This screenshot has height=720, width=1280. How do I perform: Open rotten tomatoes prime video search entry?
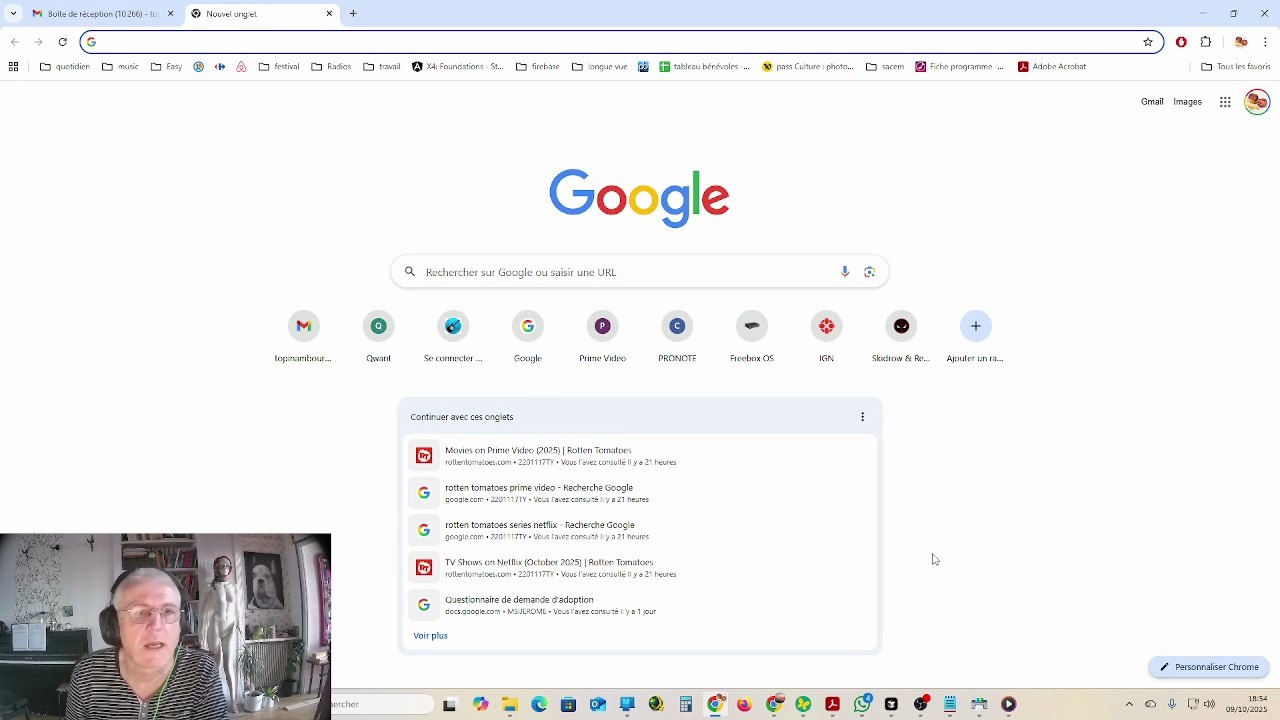640,493
